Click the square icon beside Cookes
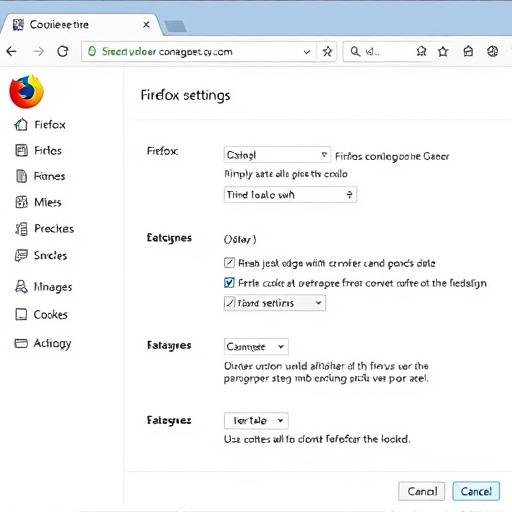Screen dimensions: 512x512 click(x=21, y=314)
